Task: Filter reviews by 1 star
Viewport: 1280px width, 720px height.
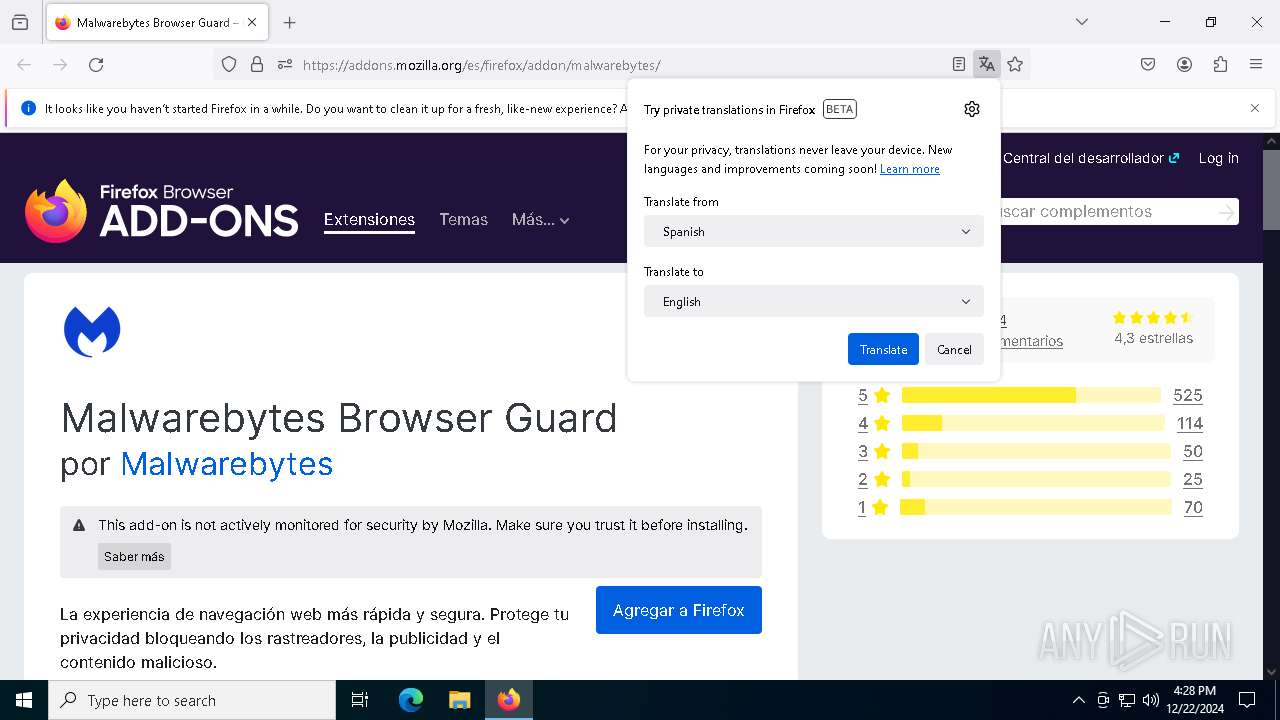Action: coord(873,507)
